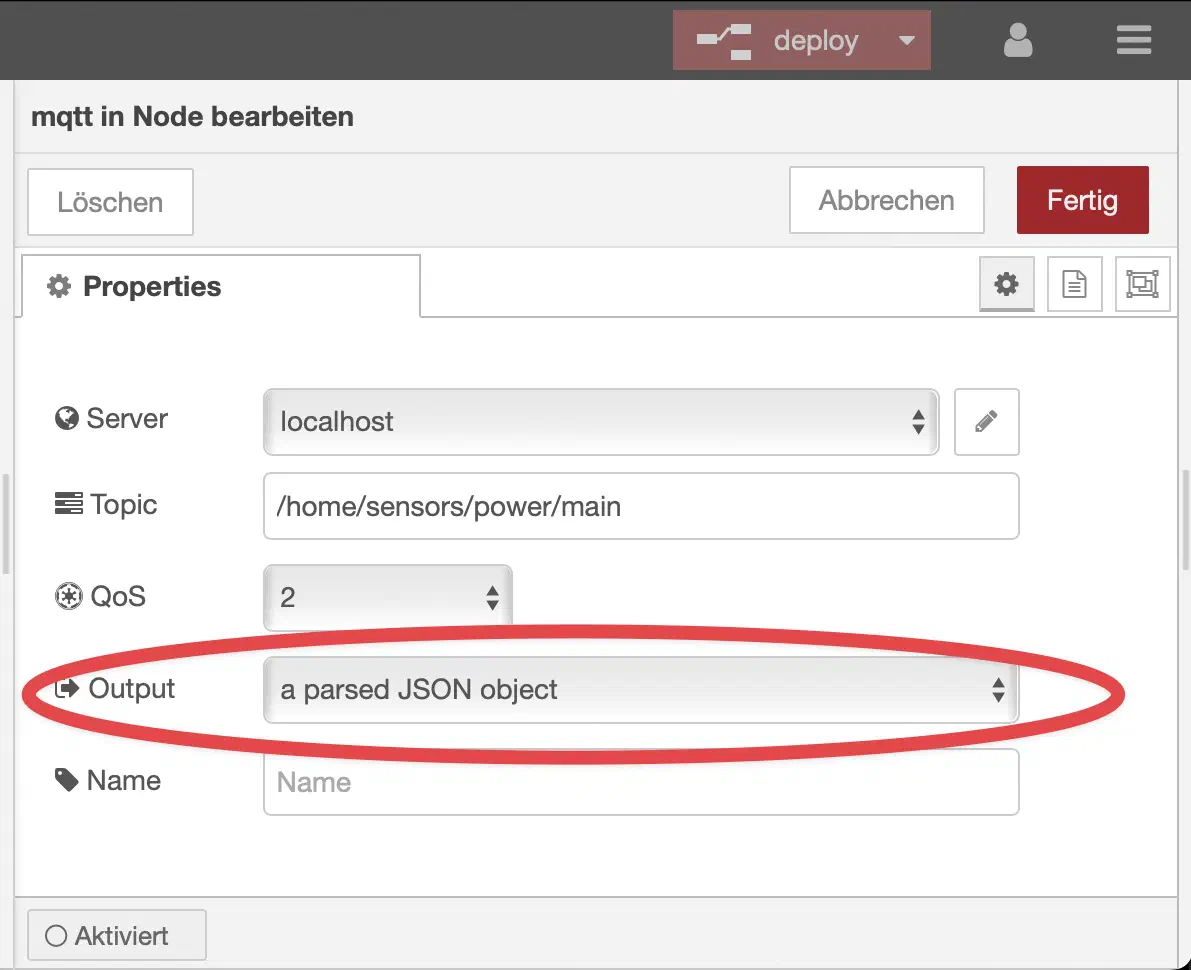1191x970 pixels.
Task: Click the tag icon next to Name
Action: (66, 780)
